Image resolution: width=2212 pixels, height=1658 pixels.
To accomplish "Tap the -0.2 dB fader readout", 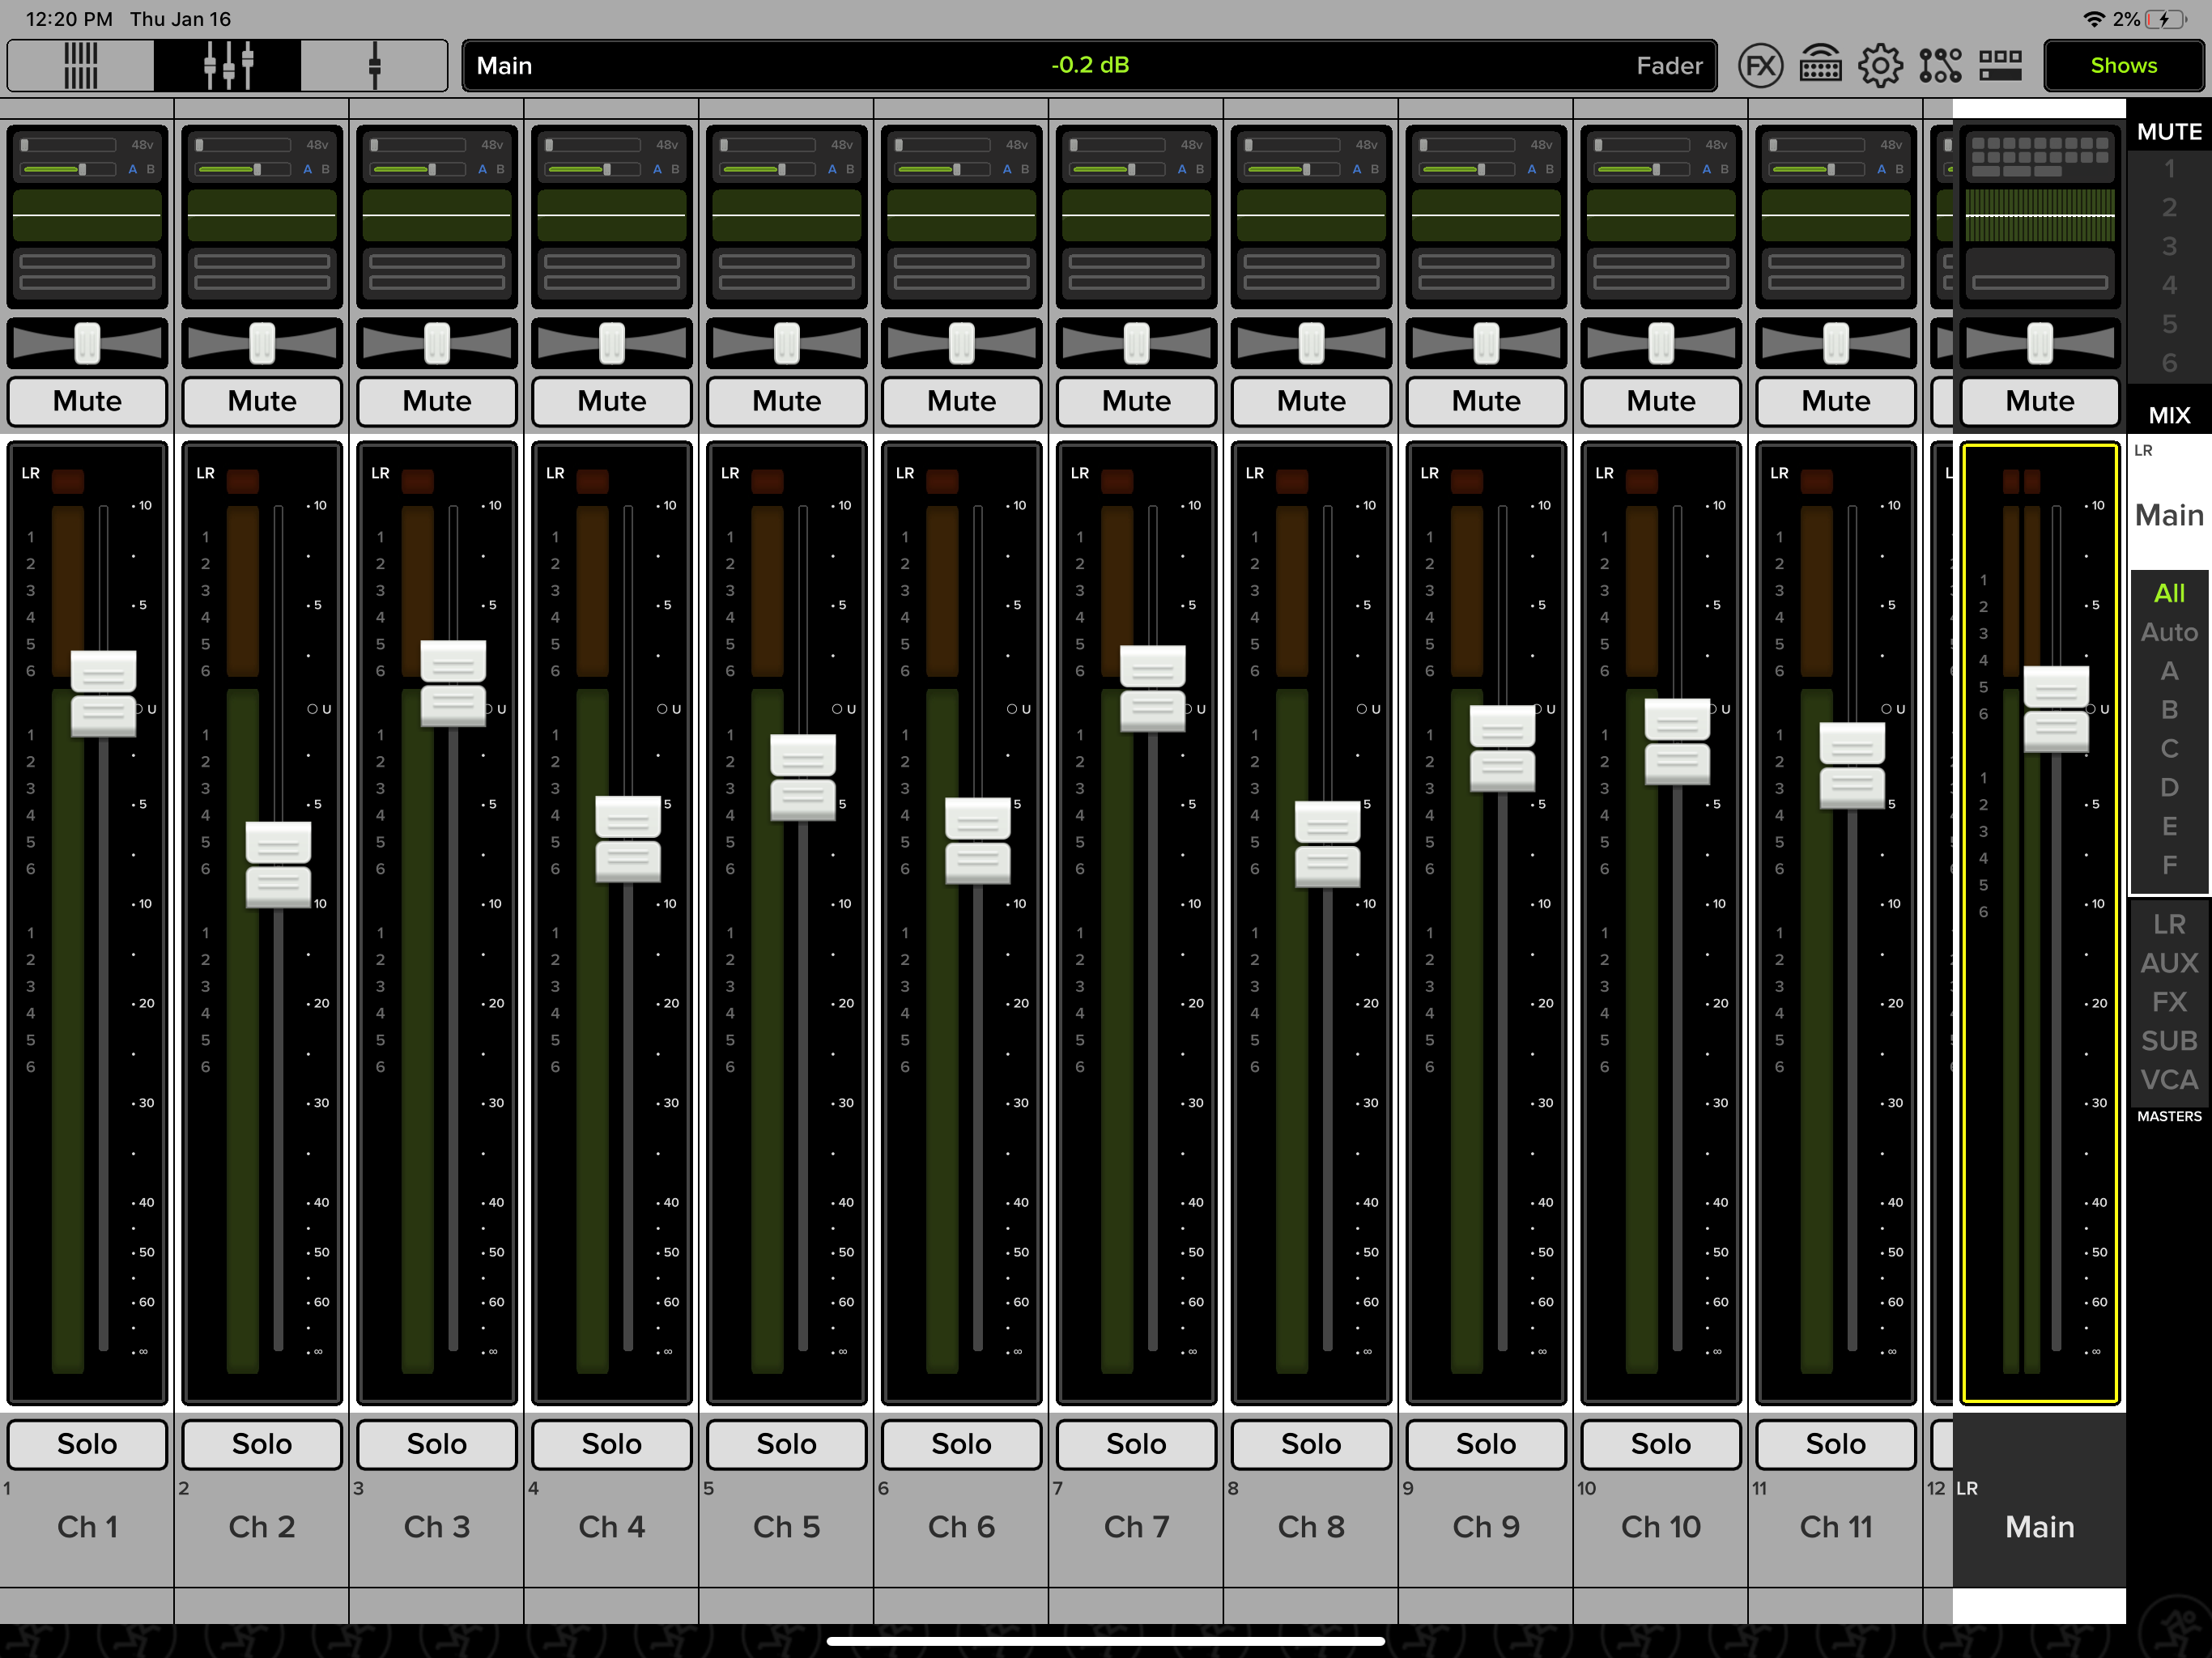I will pos(1090,65).
